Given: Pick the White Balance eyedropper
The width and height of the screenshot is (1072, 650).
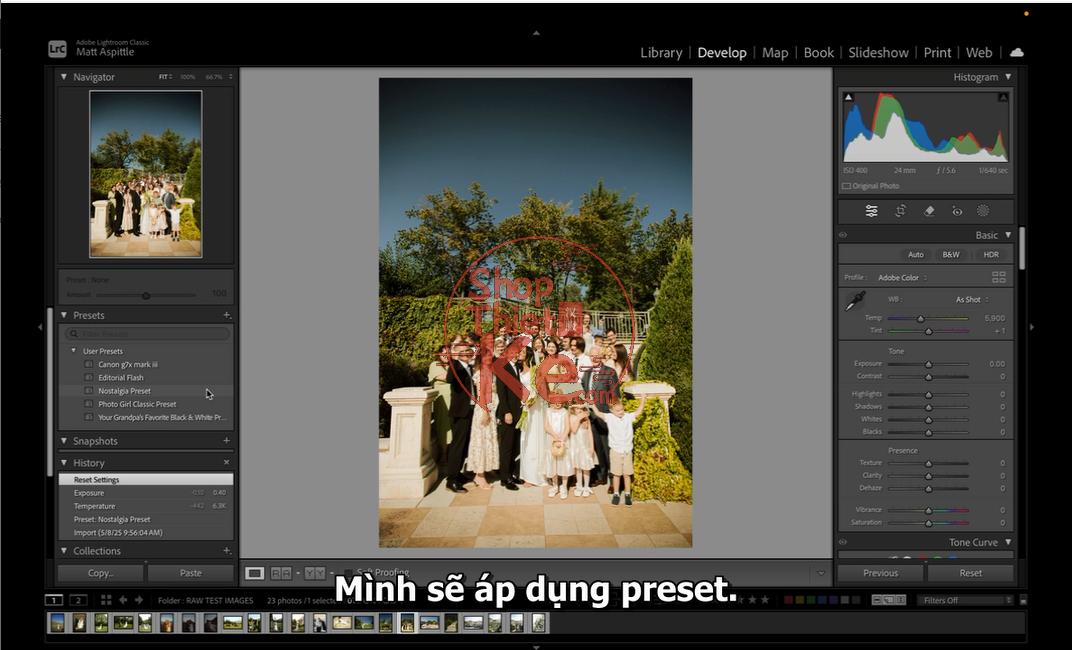Looking at the screenshot, I should click(854, 300).
